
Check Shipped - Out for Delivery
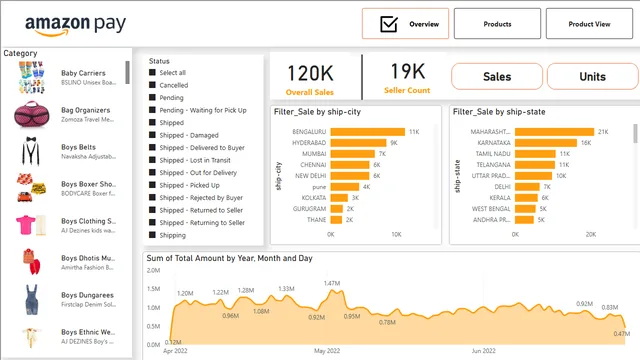pos(152,172)
